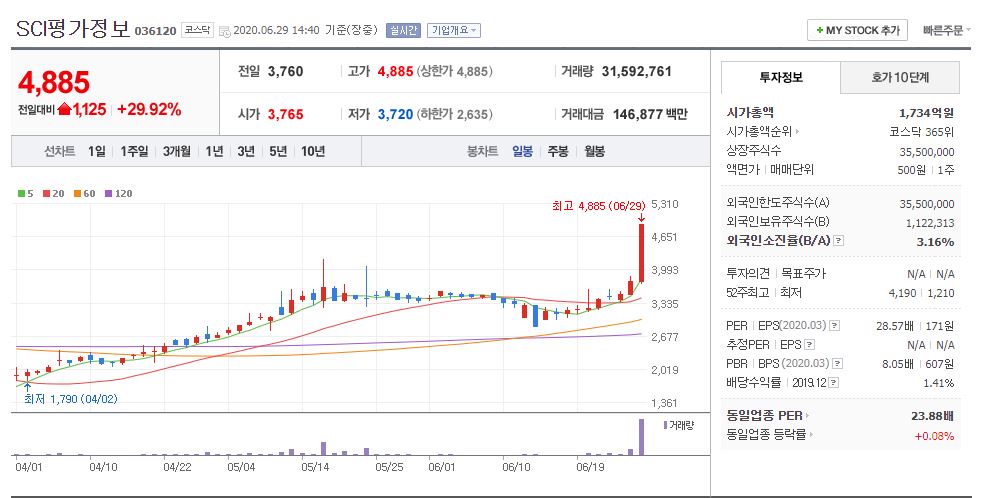This screenshot has height=498, width=985.
Task: Click the help icon next to 추정PER EPS
Action: coord(809,344)
